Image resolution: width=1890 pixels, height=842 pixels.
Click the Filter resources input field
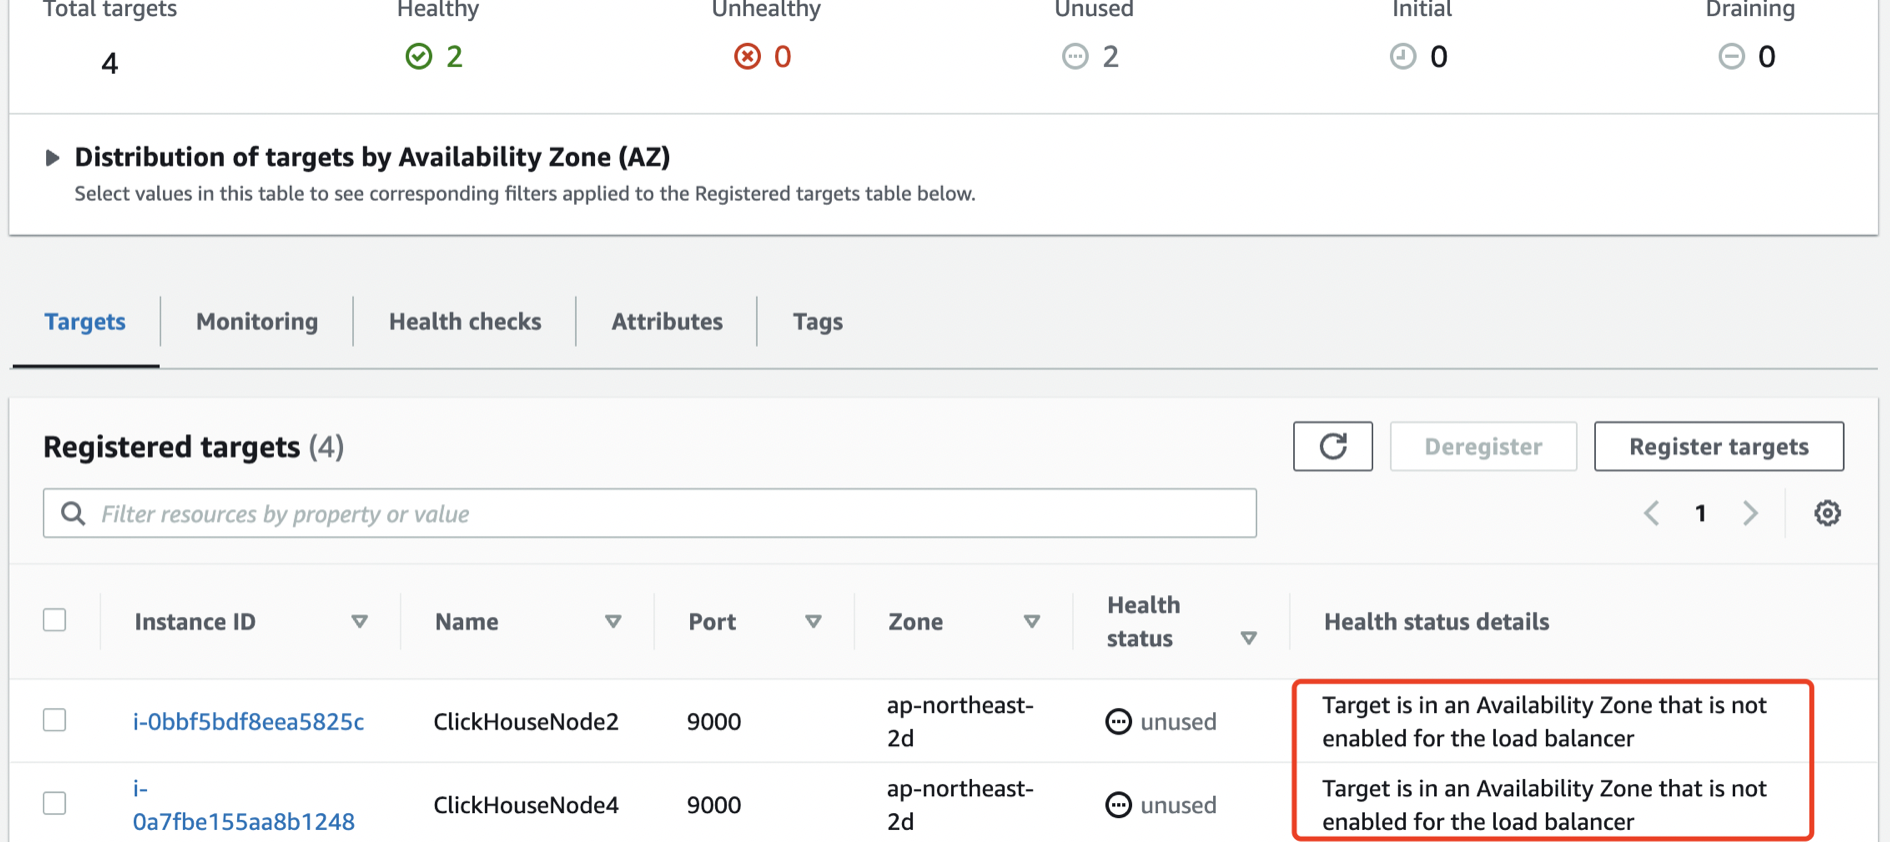[650, 513]
